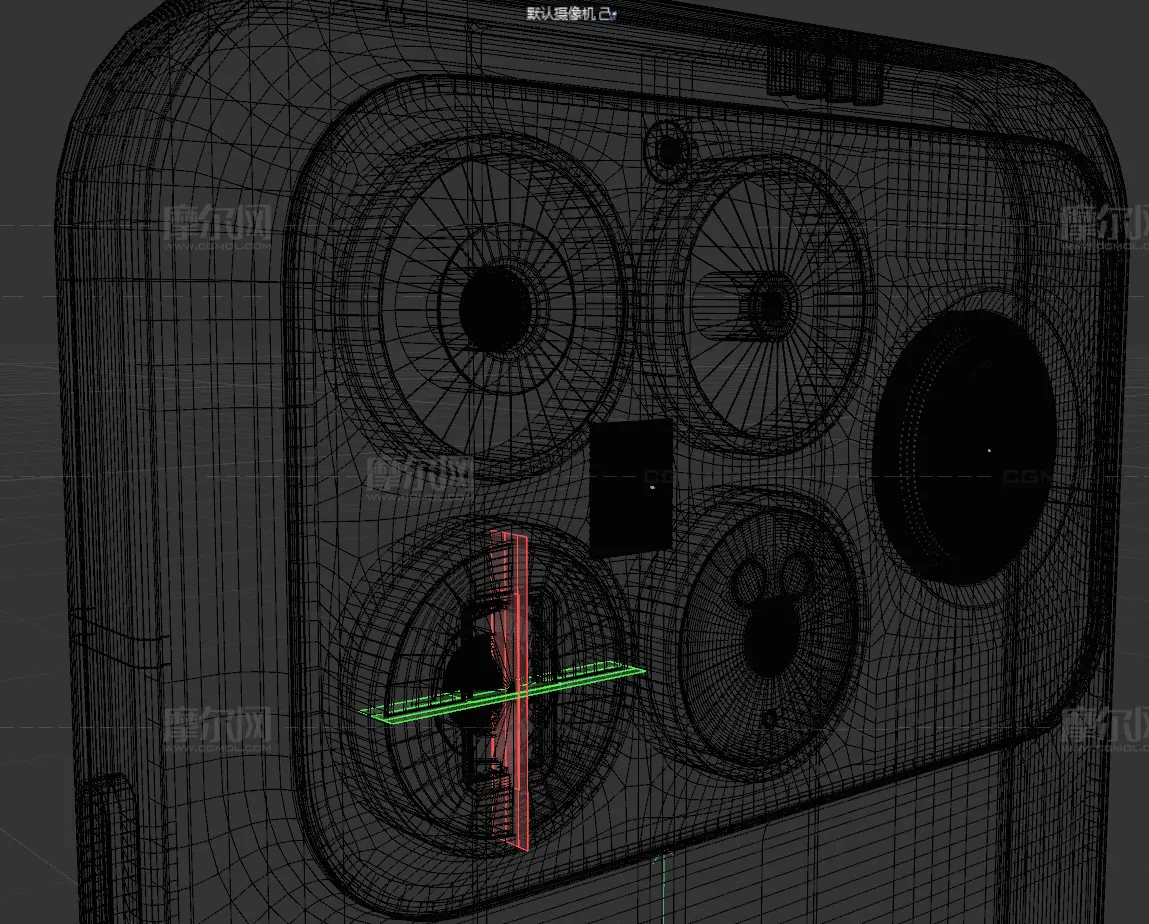Click the green axis line at viewport bottom
The image size is (1149, 924).
[x=662, y=888]
